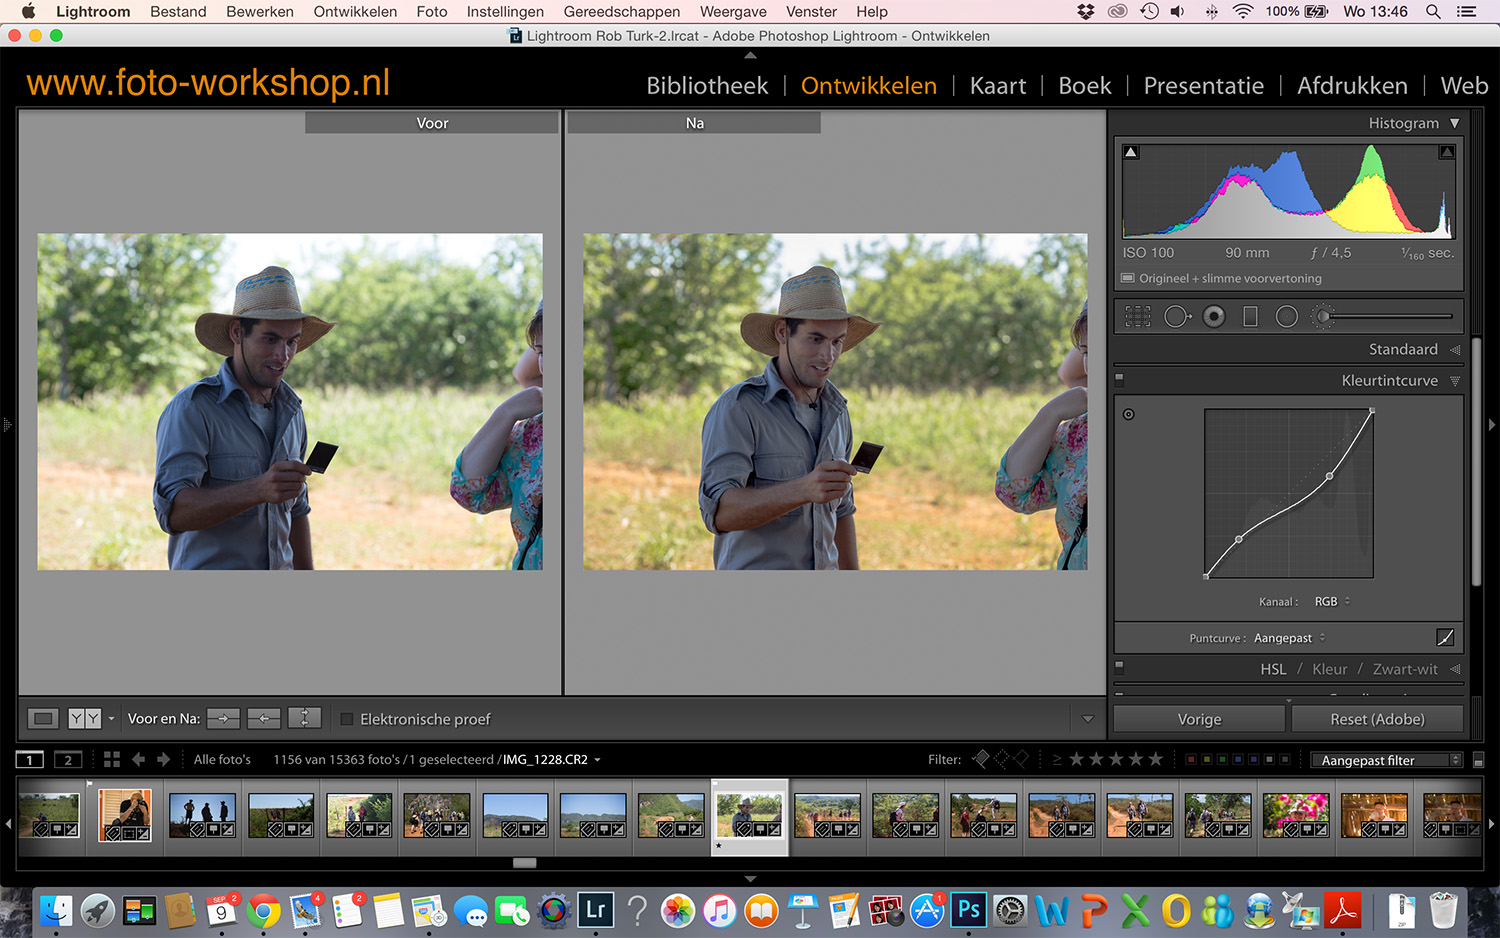Screen dimensions: 1500x938
Task: Click the Before/After YY view button
Action: (84, 718)
